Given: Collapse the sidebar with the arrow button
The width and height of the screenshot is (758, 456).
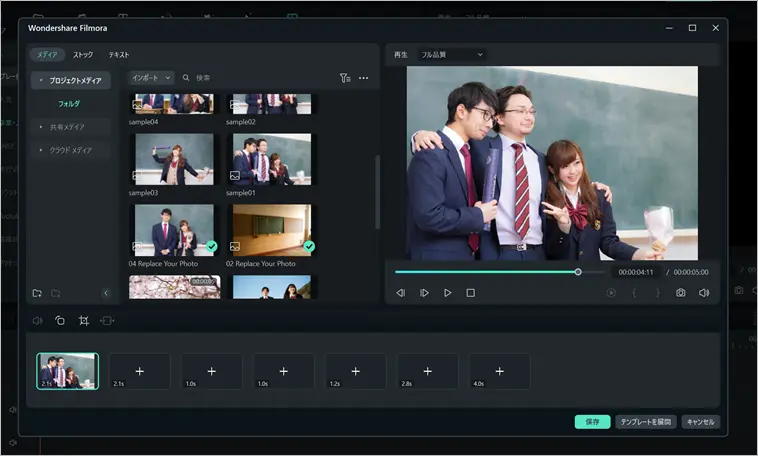Looking at the screenshot, I should tap(106, 293).
